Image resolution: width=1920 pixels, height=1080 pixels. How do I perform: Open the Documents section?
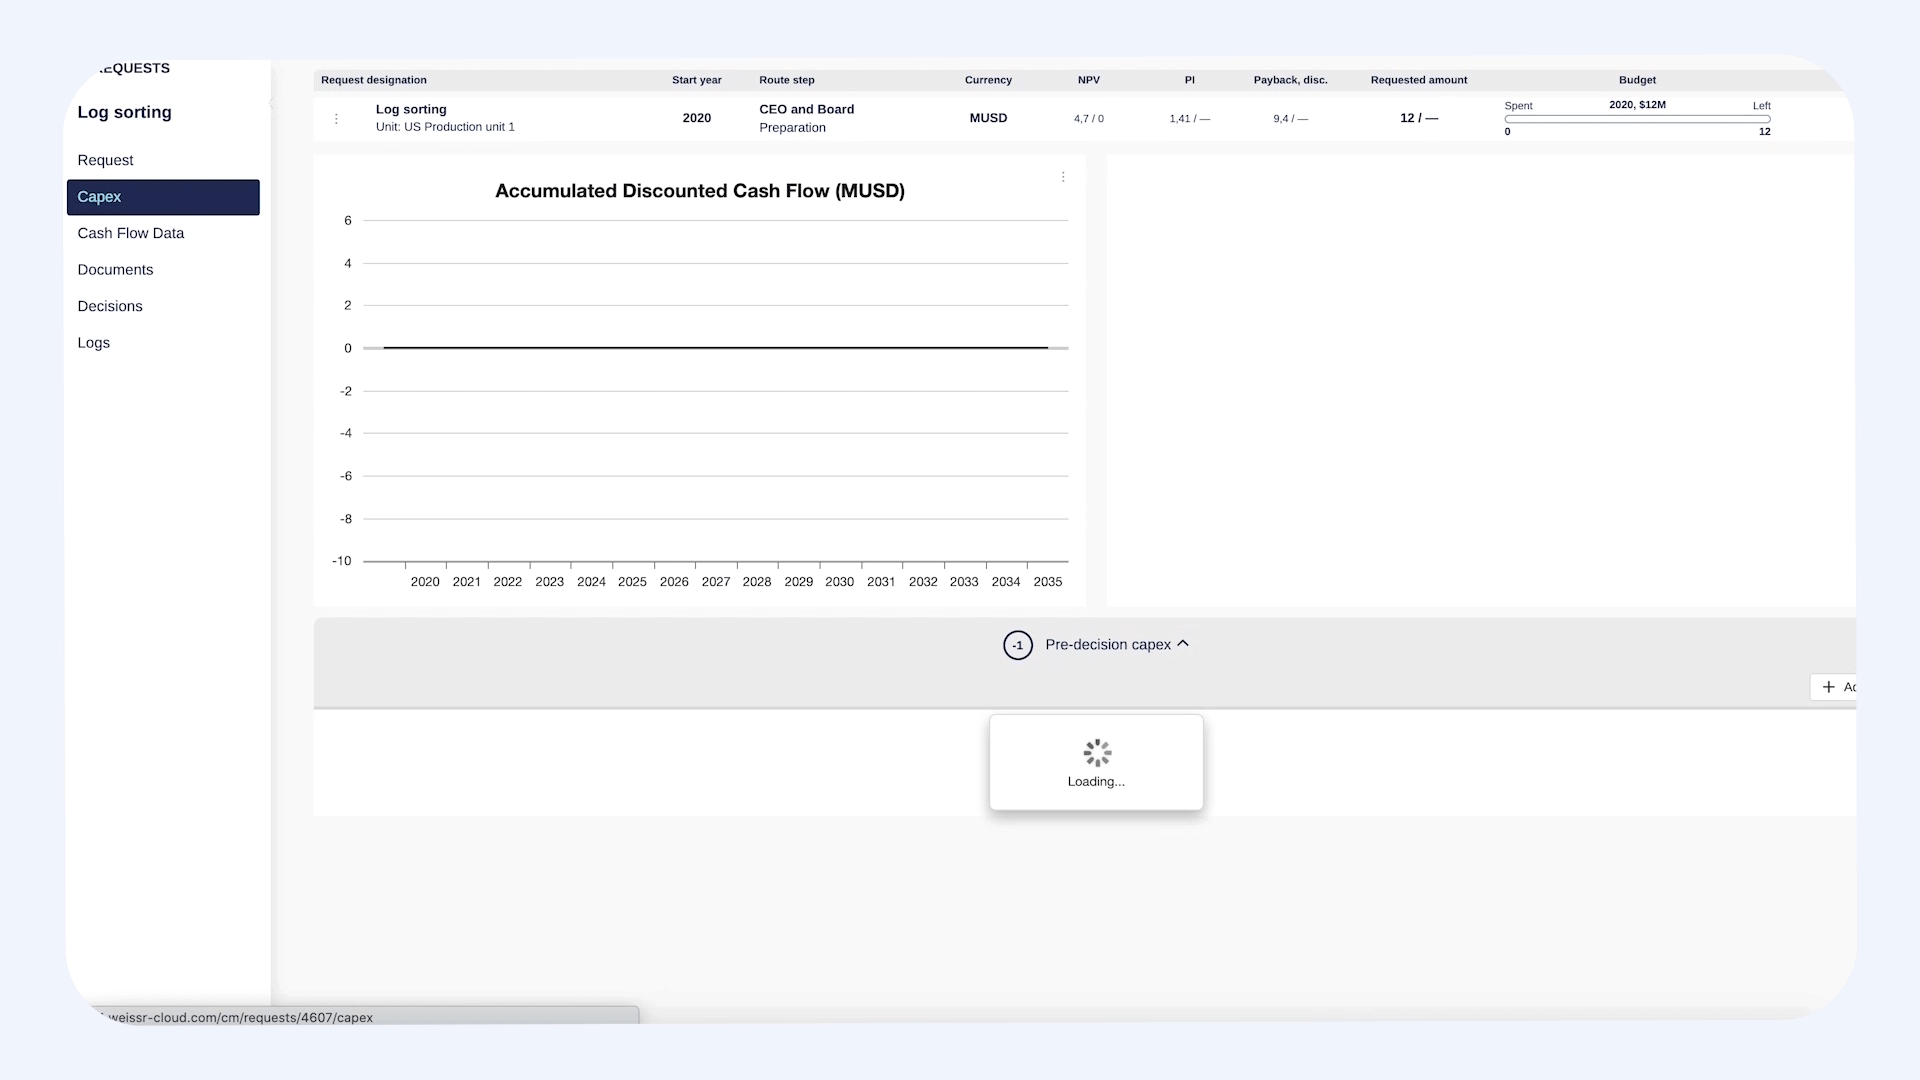(115, 269)
